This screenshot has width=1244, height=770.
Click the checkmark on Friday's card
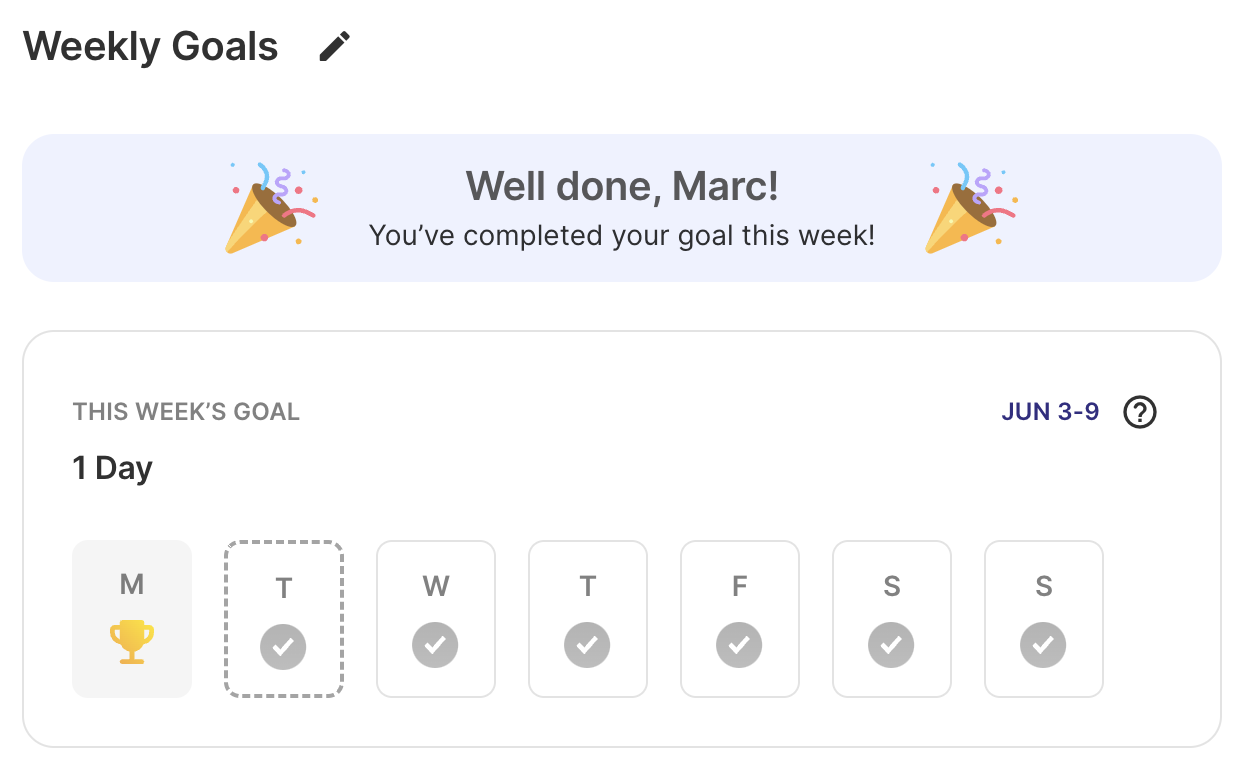click(739, 645)
